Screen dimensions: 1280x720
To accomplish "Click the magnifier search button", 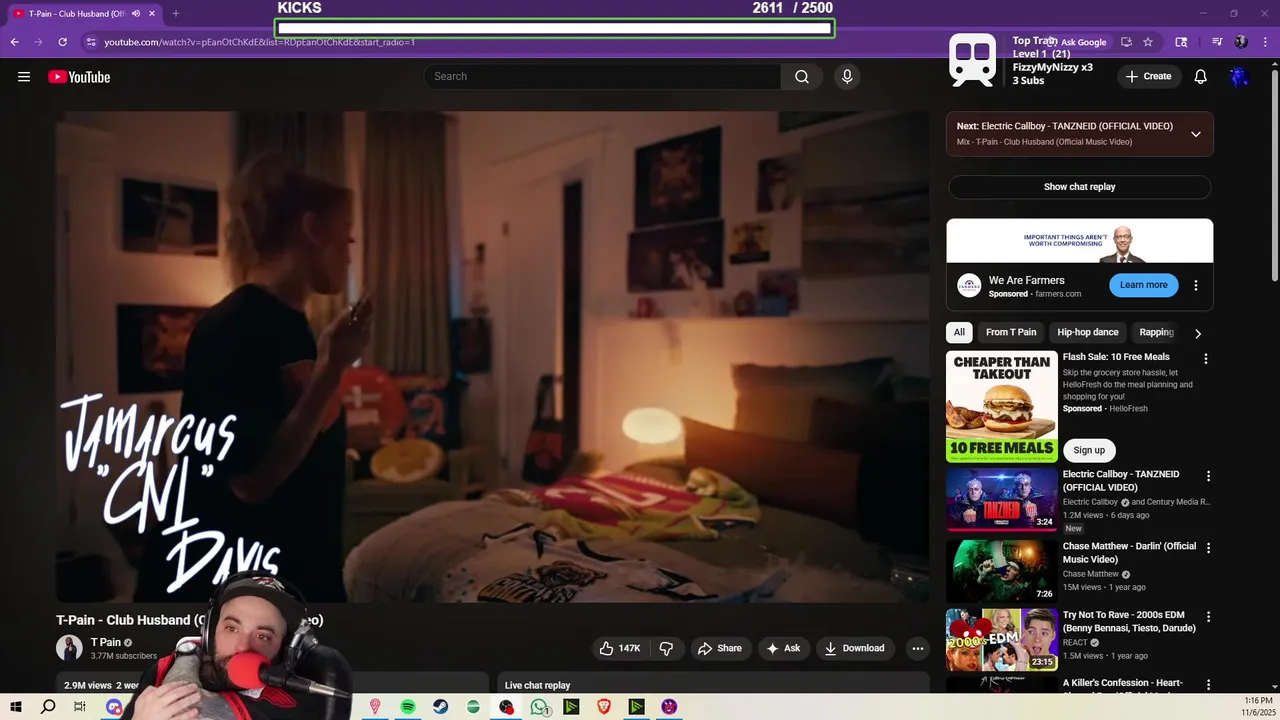I will click(x=802, y=77).
